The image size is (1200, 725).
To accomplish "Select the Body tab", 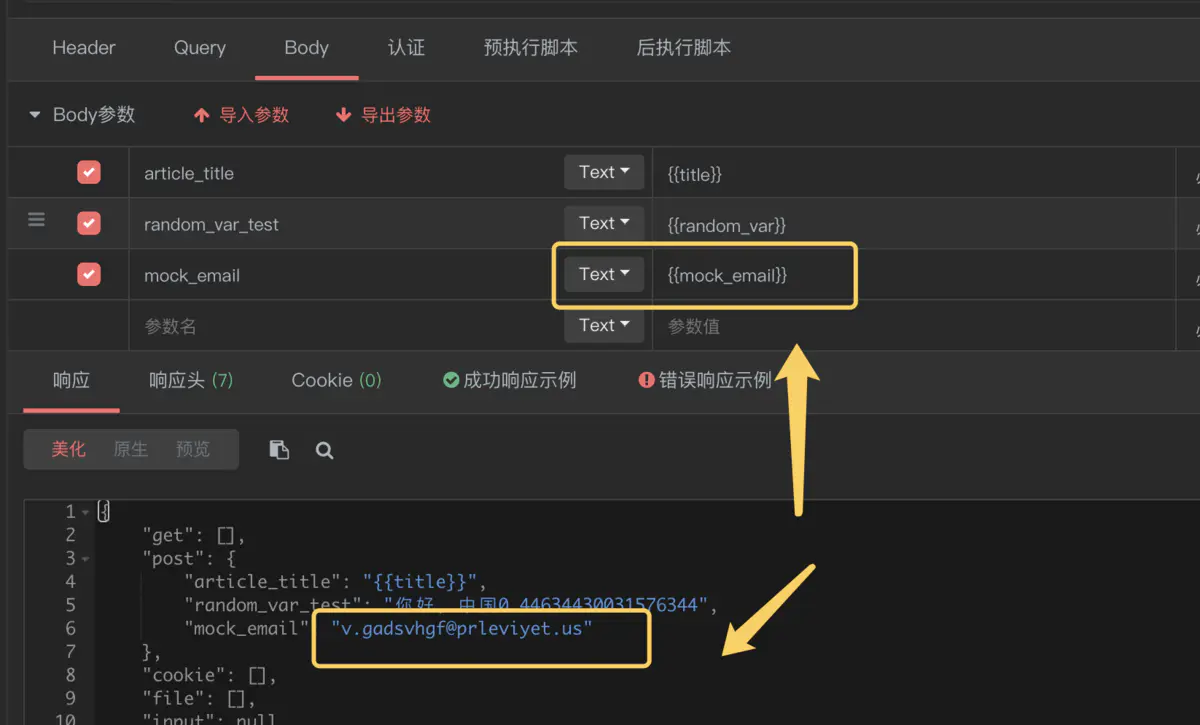I will [x=306, y=47].
